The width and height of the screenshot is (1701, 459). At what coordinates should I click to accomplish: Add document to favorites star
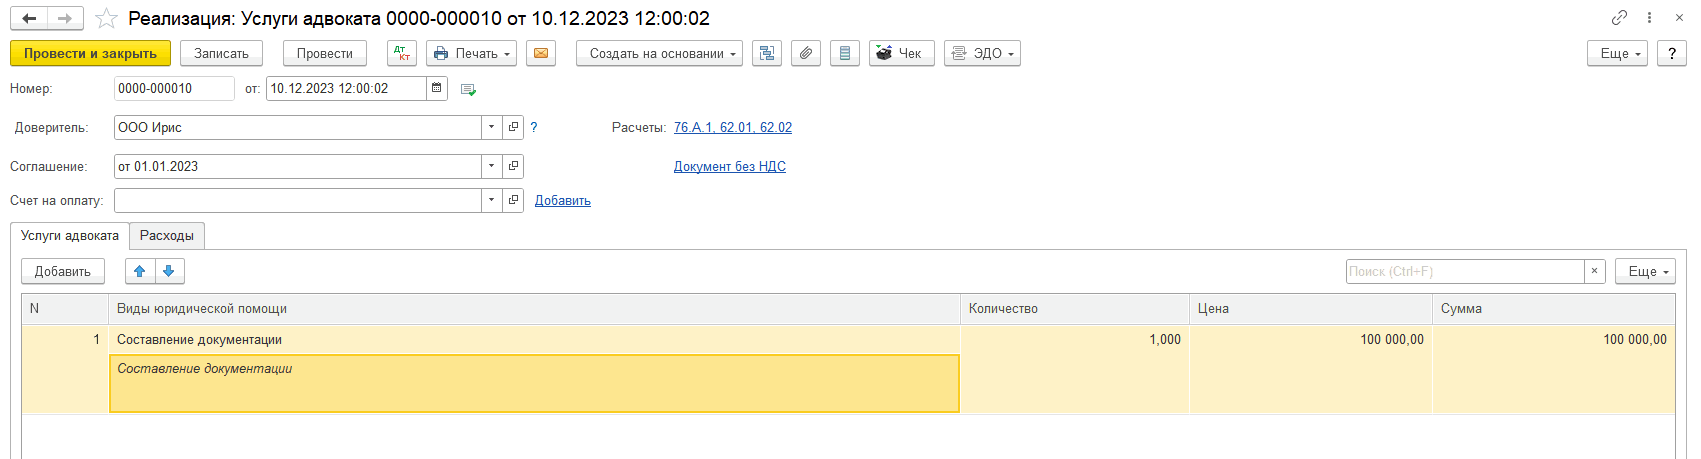pyautogui.click(x=106, y=19)
